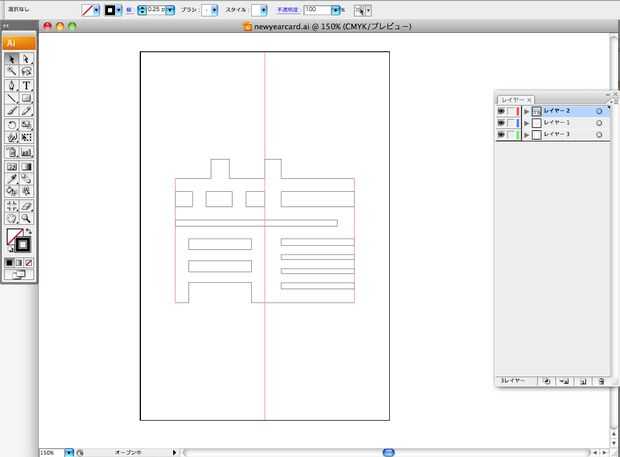Viewport: 620px width, 457px height.
Task: Activate the Zoom magnifier tool
Action: click(x=27, y=217)
